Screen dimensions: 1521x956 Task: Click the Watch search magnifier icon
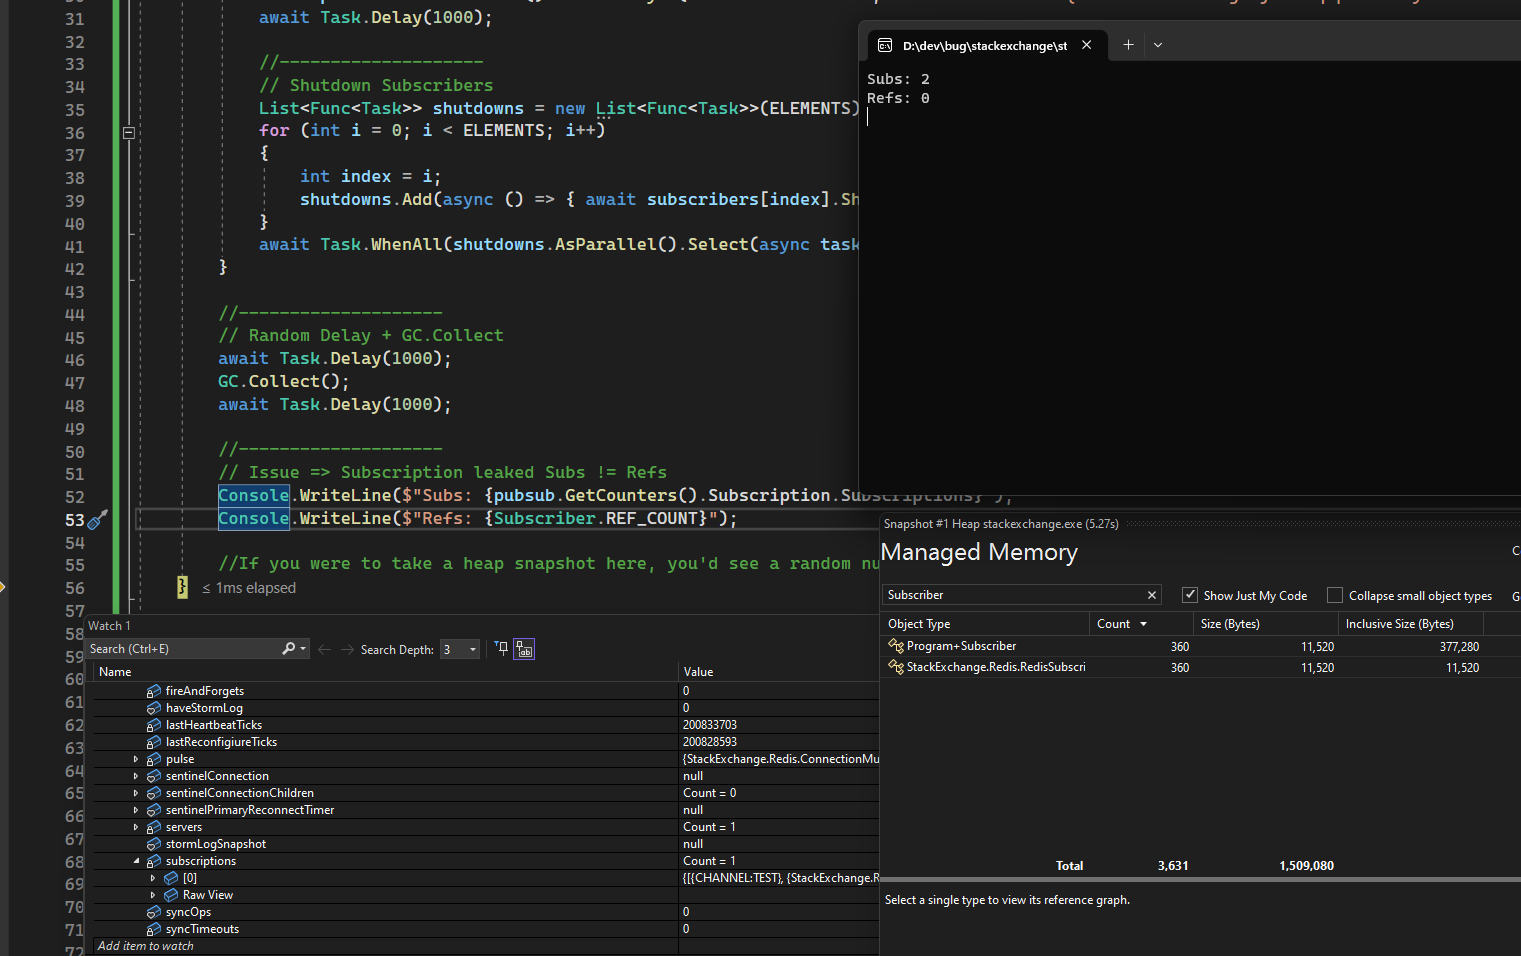pyautogui.click(x=289, y=649)
